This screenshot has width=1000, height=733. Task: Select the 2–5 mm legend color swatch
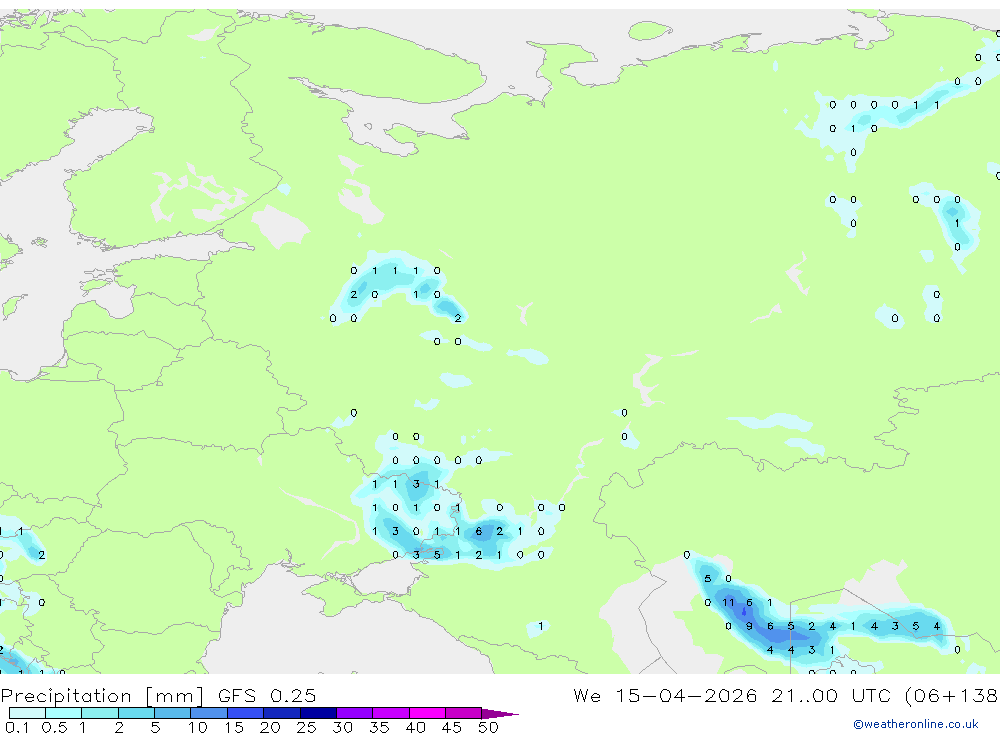136,713
